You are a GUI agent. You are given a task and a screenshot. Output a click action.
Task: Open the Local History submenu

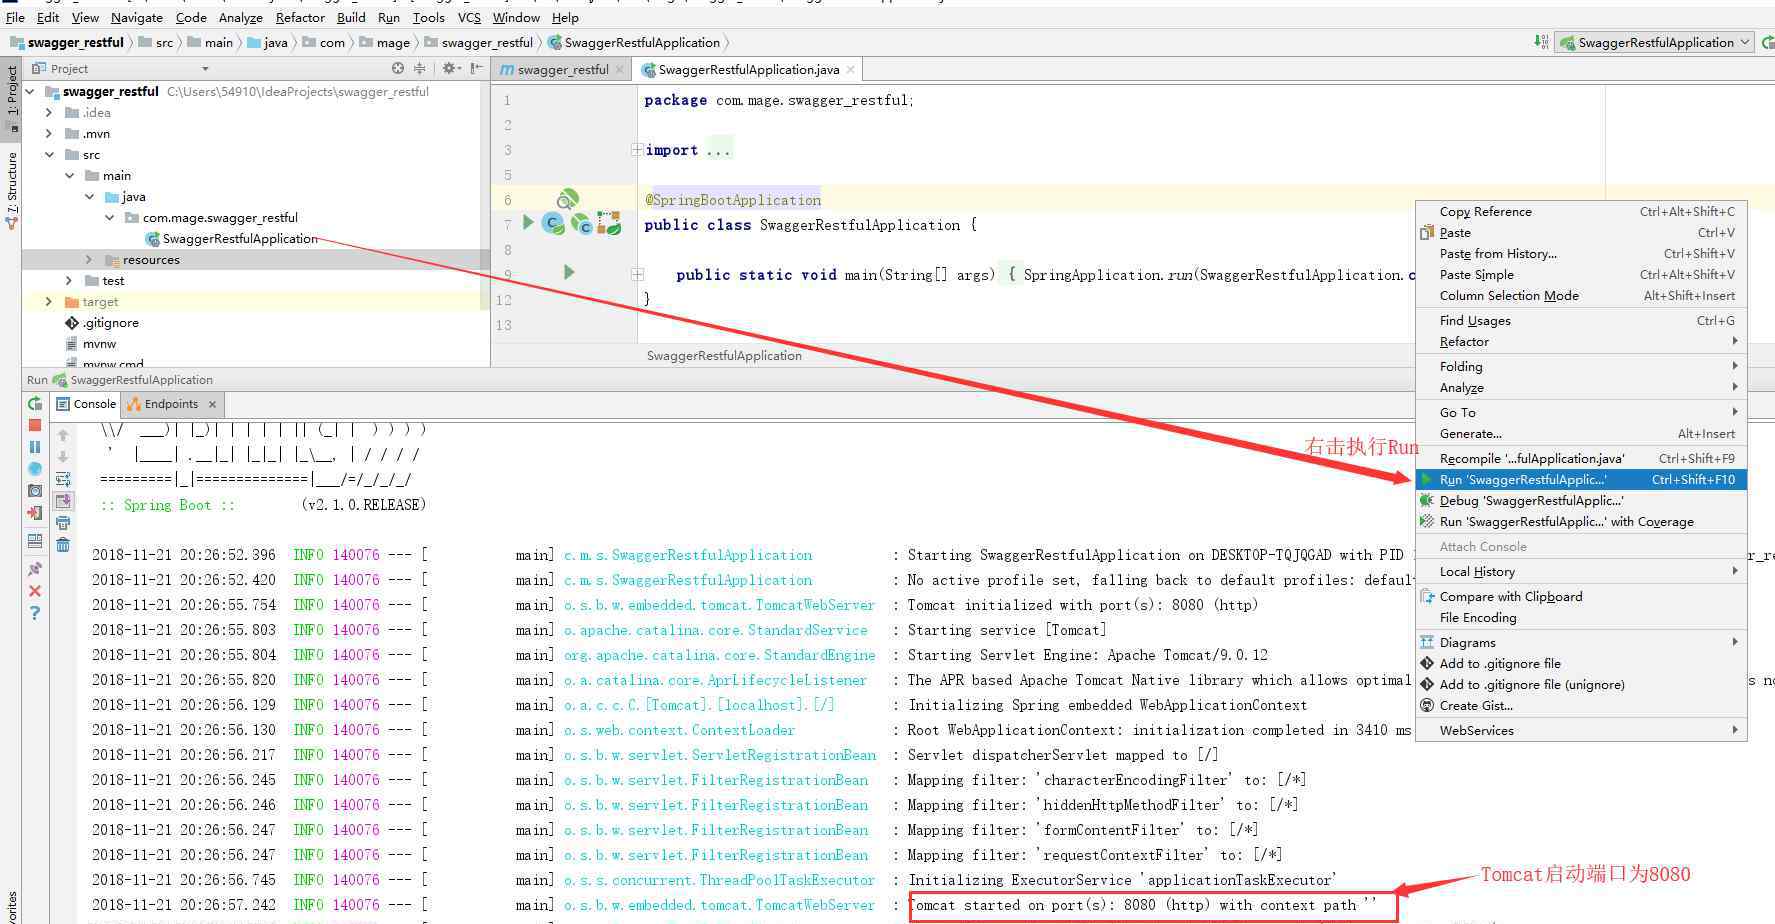coord(1581,571)
